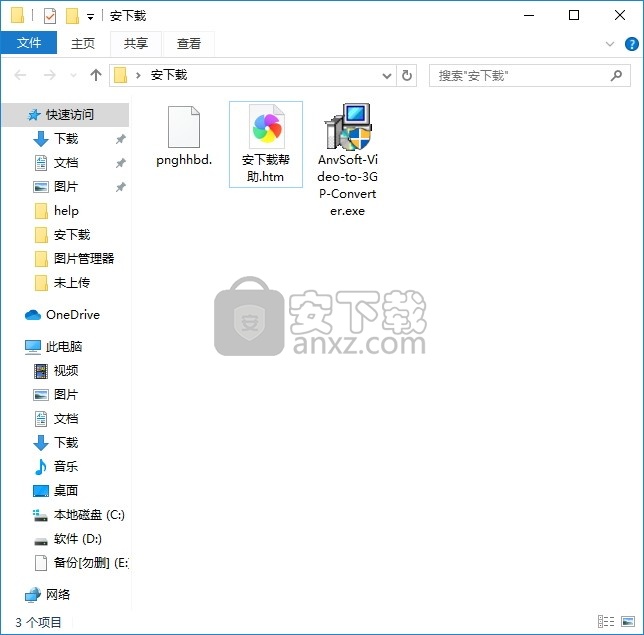This screenshot has height=635, width=644.
Task: Refresh the current folder view
Action: point(407,76)
